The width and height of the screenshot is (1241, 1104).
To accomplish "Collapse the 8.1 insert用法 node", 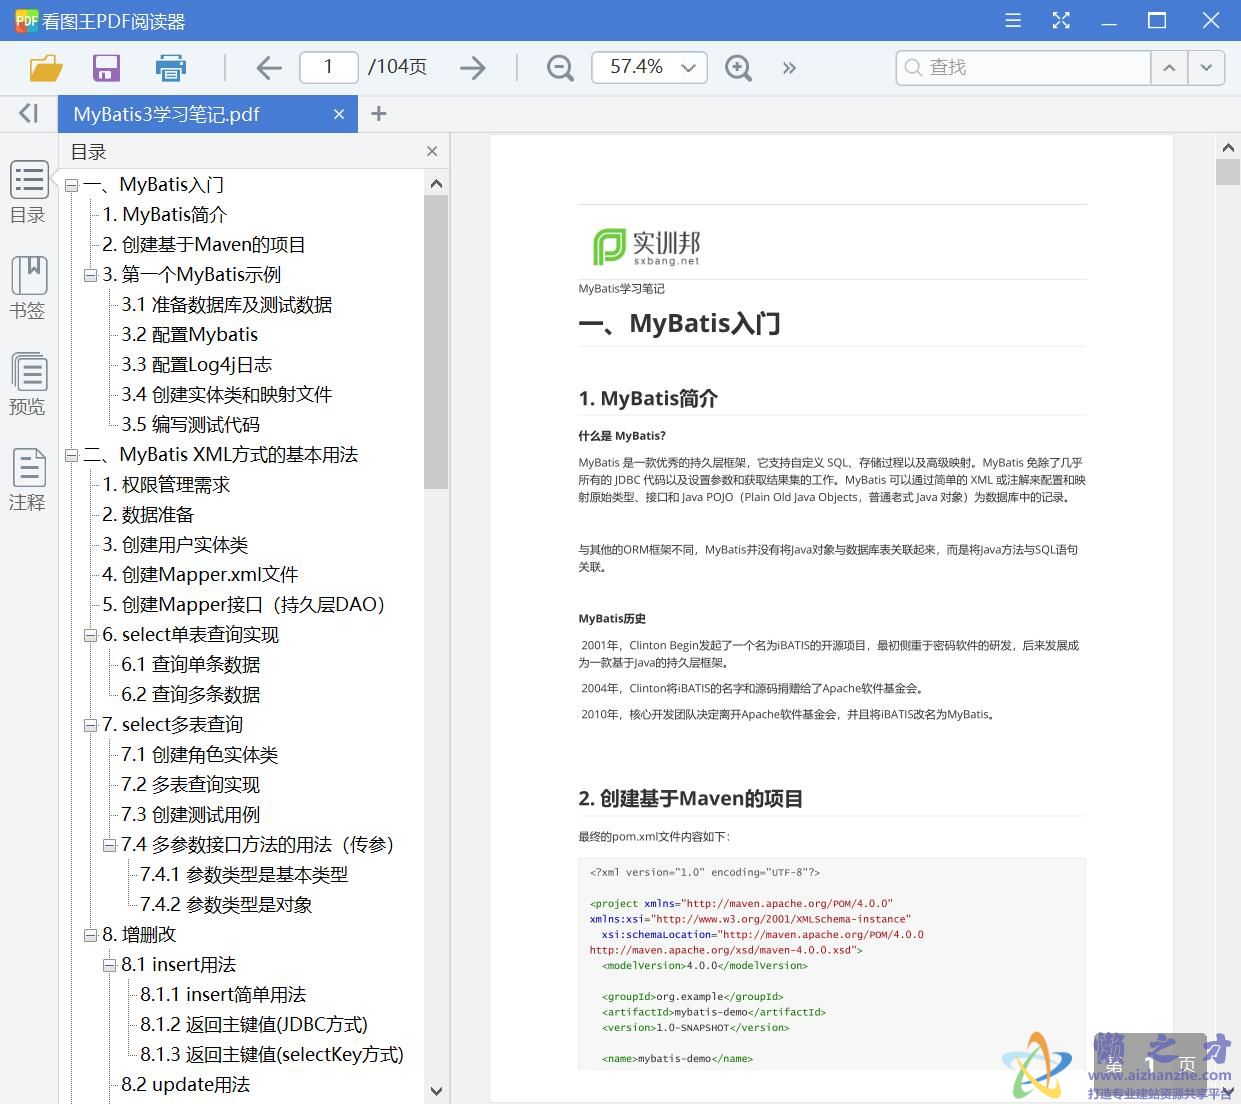I will coord(110,965).
